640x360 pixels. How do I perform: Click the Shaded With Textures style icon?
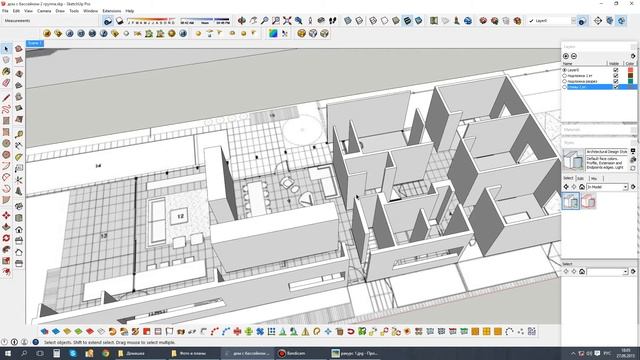tap(407, 20)
